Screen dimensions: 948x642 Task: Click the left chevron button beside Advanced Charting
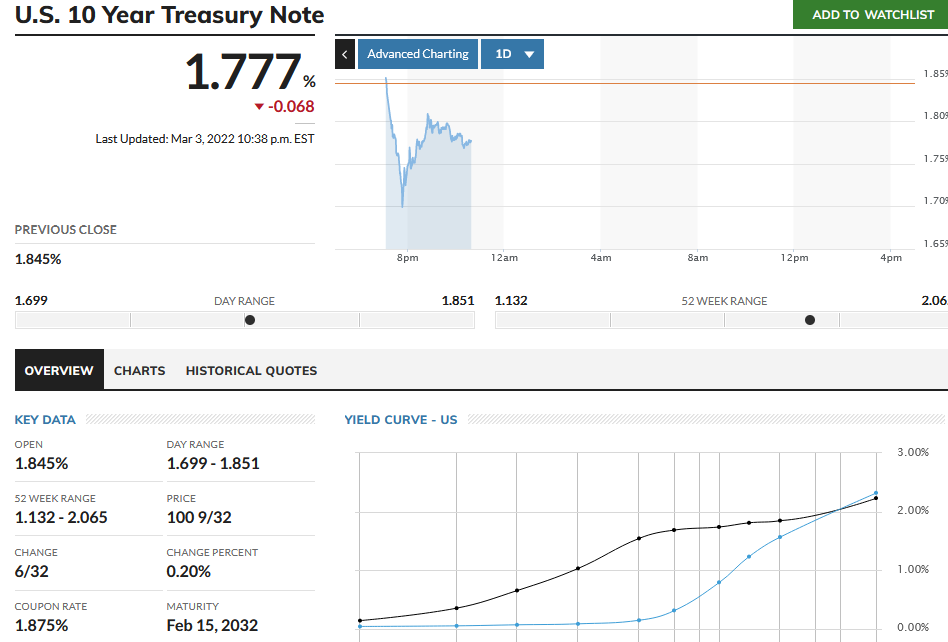[345, 54]
